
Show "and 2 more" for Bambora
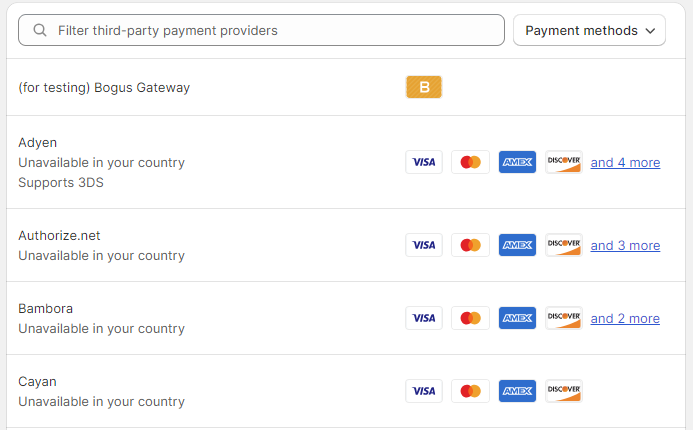click(x=625, y=318)
